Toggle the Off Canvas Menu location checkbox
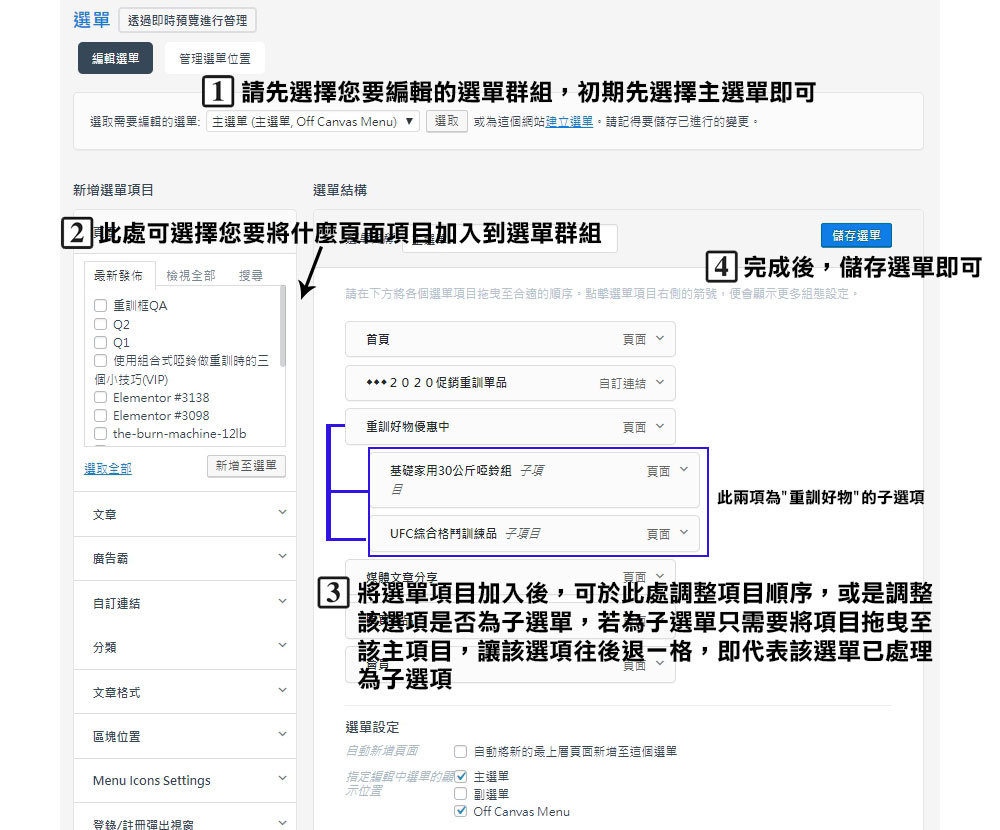The height and width of the screenshot is (830, 1000). tap(460, 811)
